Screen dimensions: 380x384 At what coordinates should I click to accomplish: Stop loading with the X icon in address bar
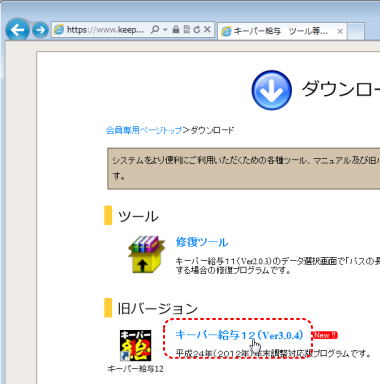click(x=207, y=30)
